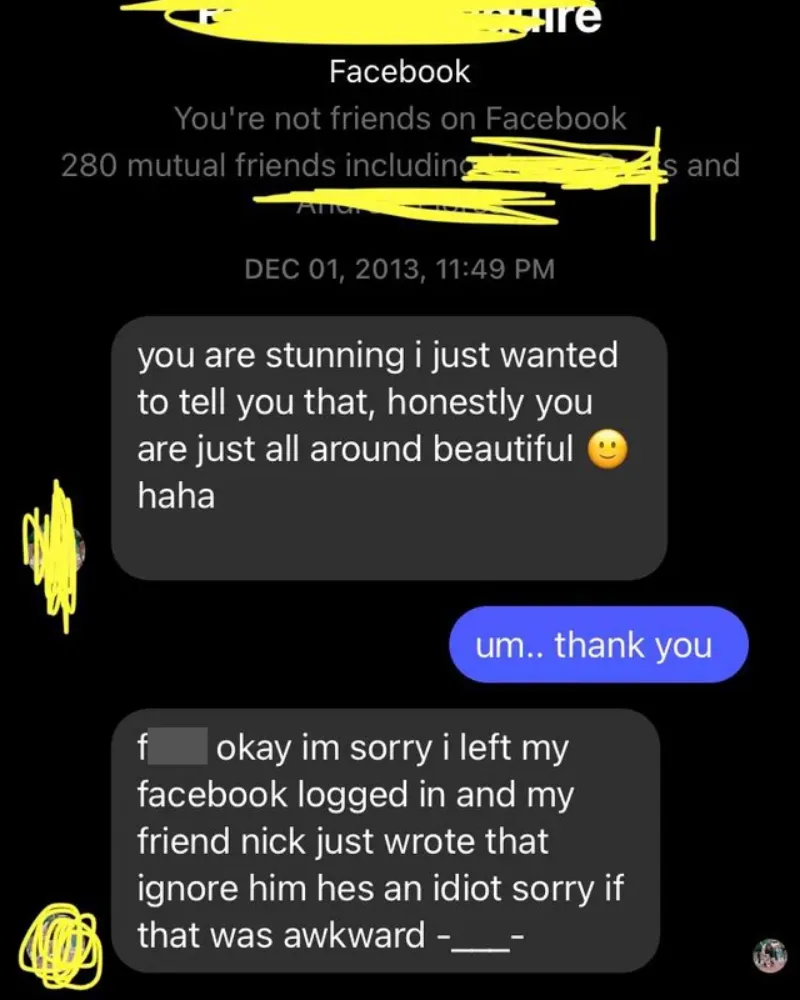Tap the sender avatar beside the 'haha' message
Image resolution: width=800 pixels, height=1000 pixels.
click(x=54, y=550)
